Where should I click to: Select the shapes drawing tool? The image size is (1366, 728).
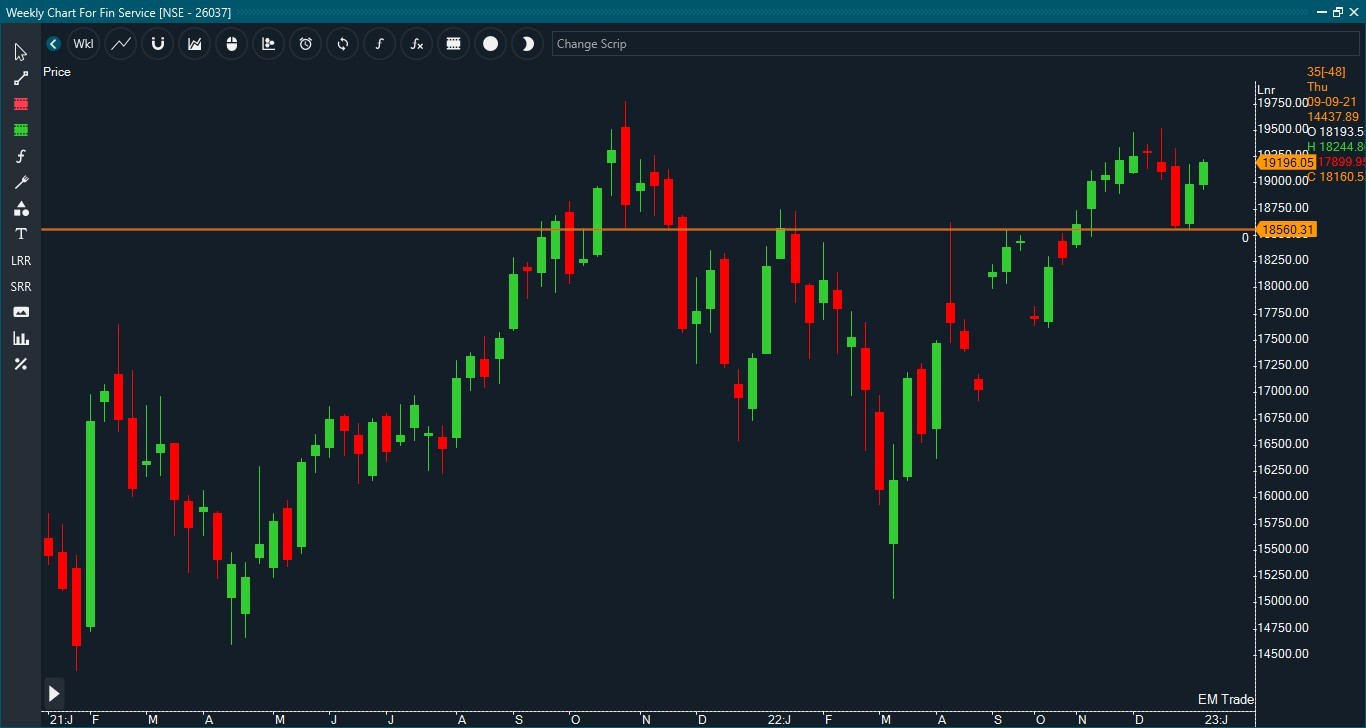point(20,208)
